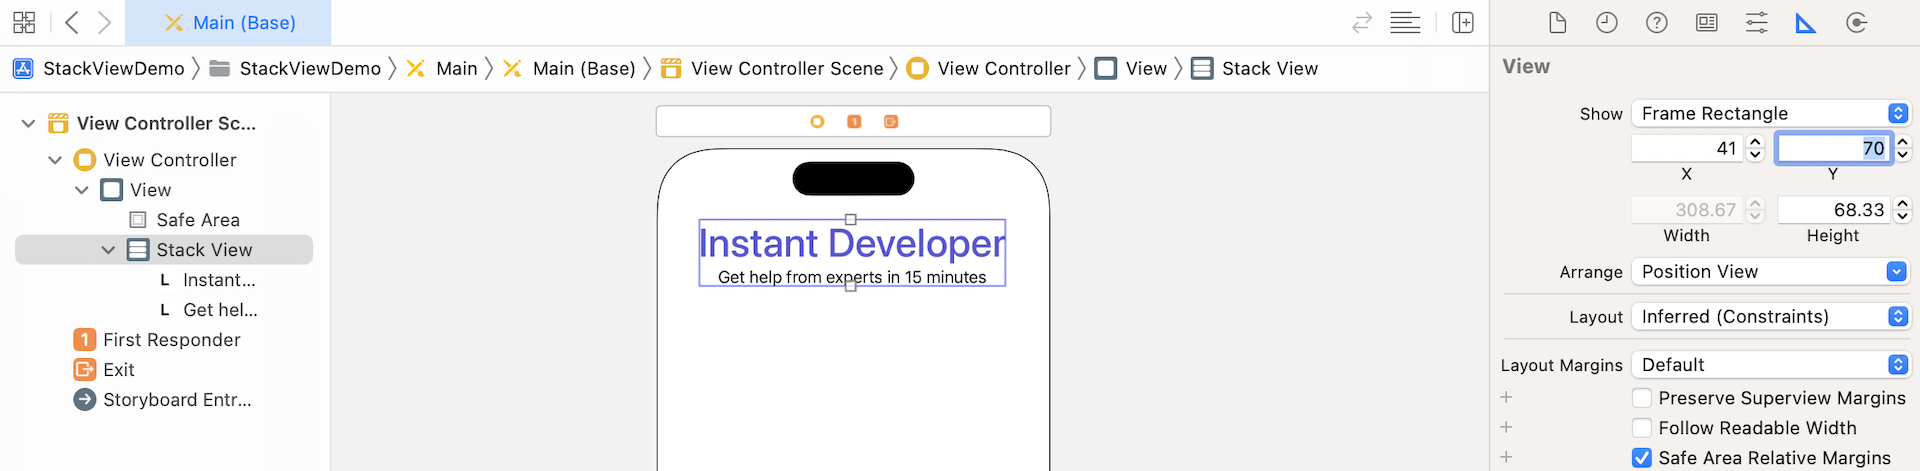
Task: Select Safe Area in document outline
Action: click(197, 220)
